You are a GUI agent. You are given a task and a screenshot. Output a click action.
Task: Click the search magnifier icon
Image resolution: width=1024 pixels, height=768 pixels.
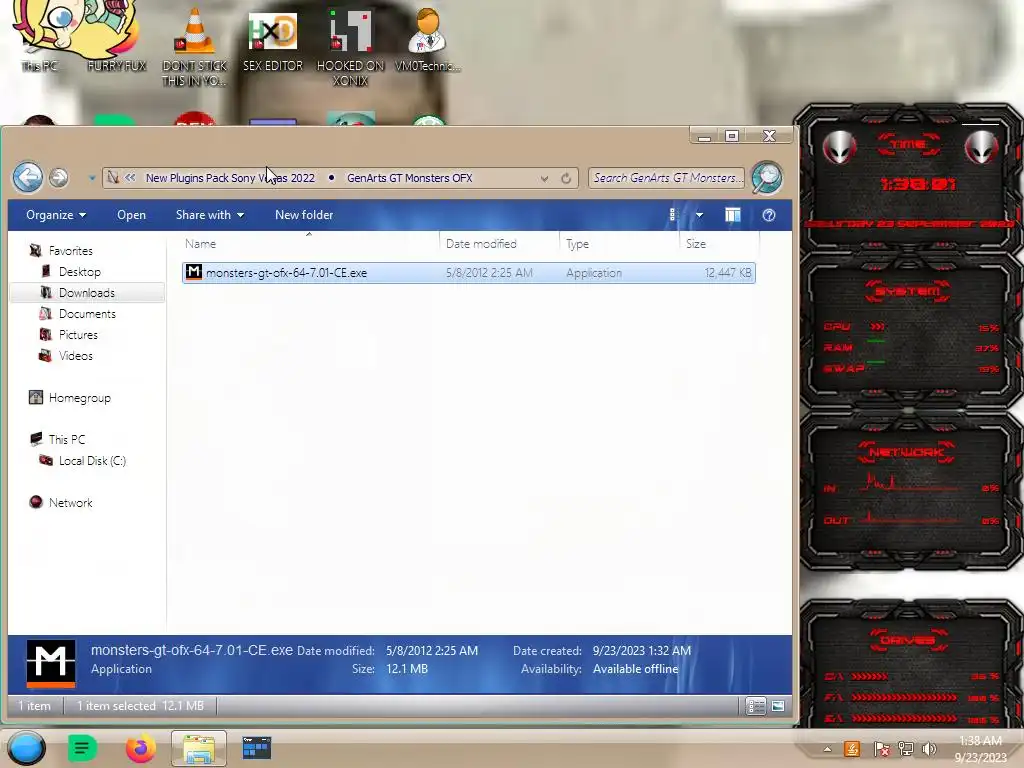point(767,177)
